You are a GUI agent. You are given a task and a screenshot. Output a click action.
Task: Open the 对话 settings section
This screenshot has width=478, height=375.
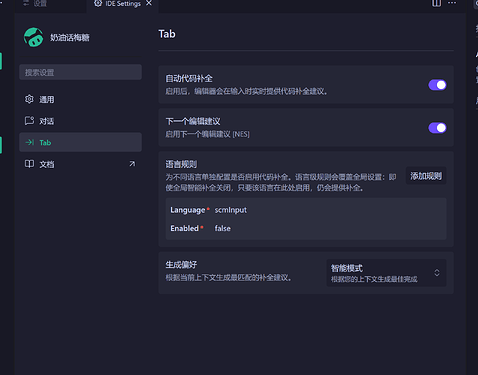click(x=80, y=121)
